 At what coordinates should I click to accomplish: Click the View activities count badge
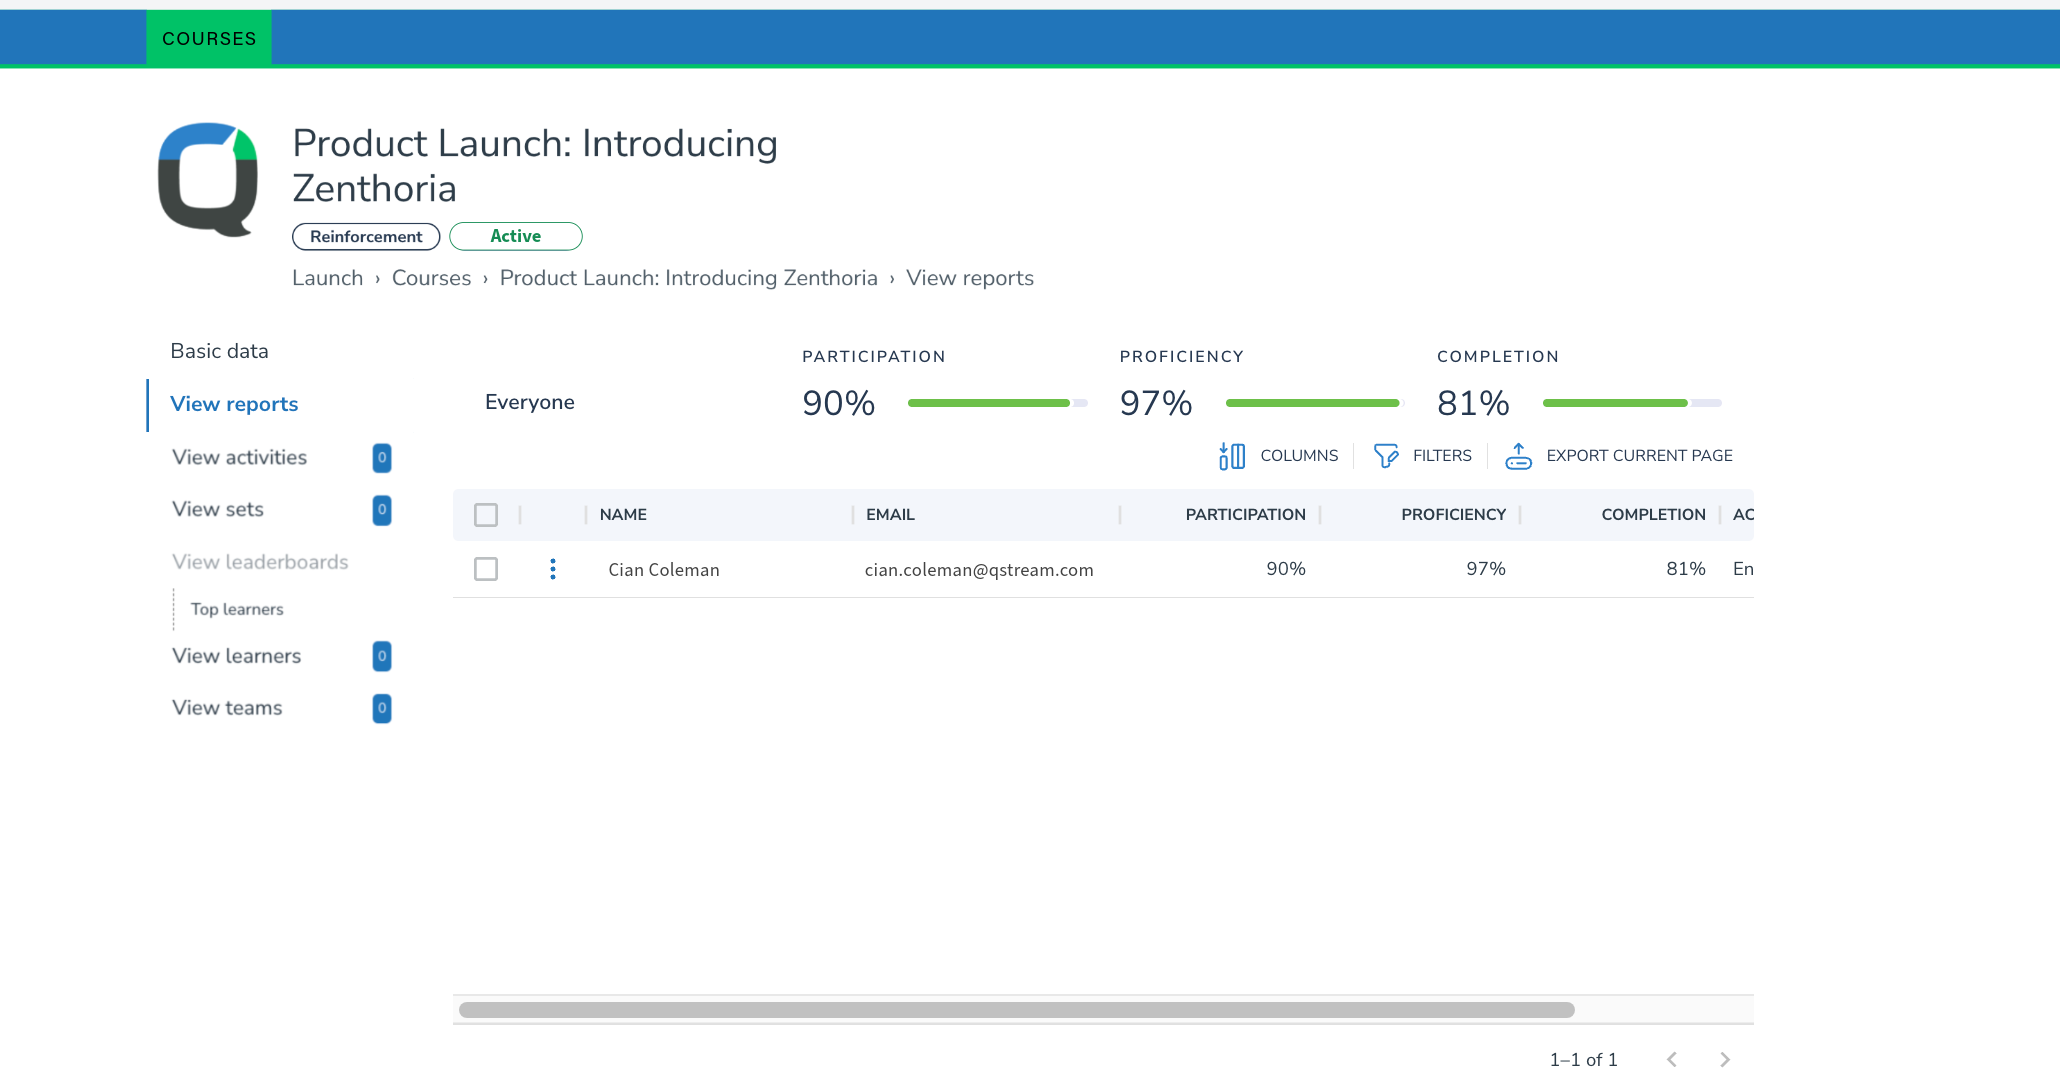pos(382,457)
